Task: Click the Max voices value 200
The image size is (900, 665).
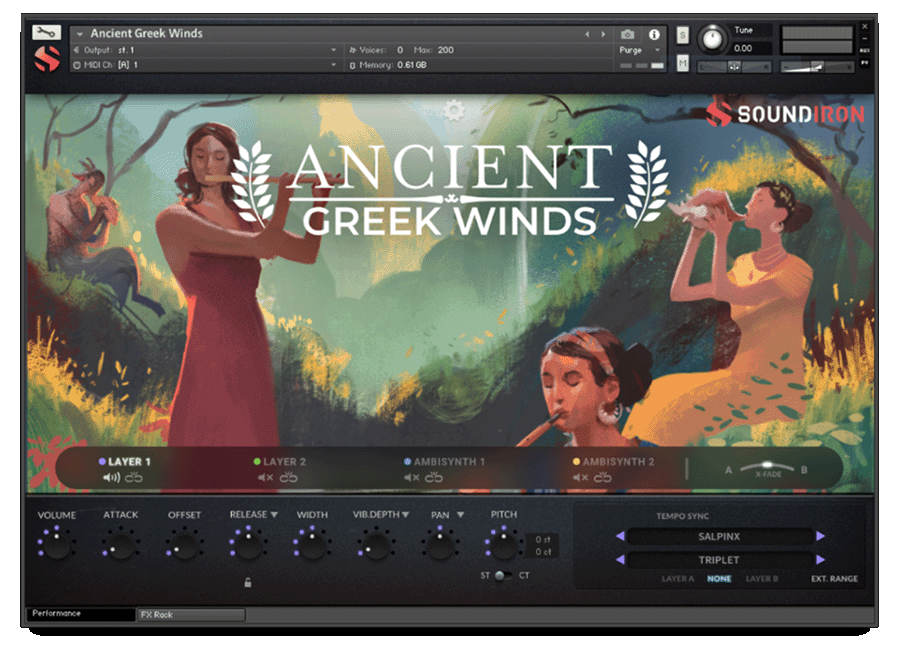Action: (445, 50)
